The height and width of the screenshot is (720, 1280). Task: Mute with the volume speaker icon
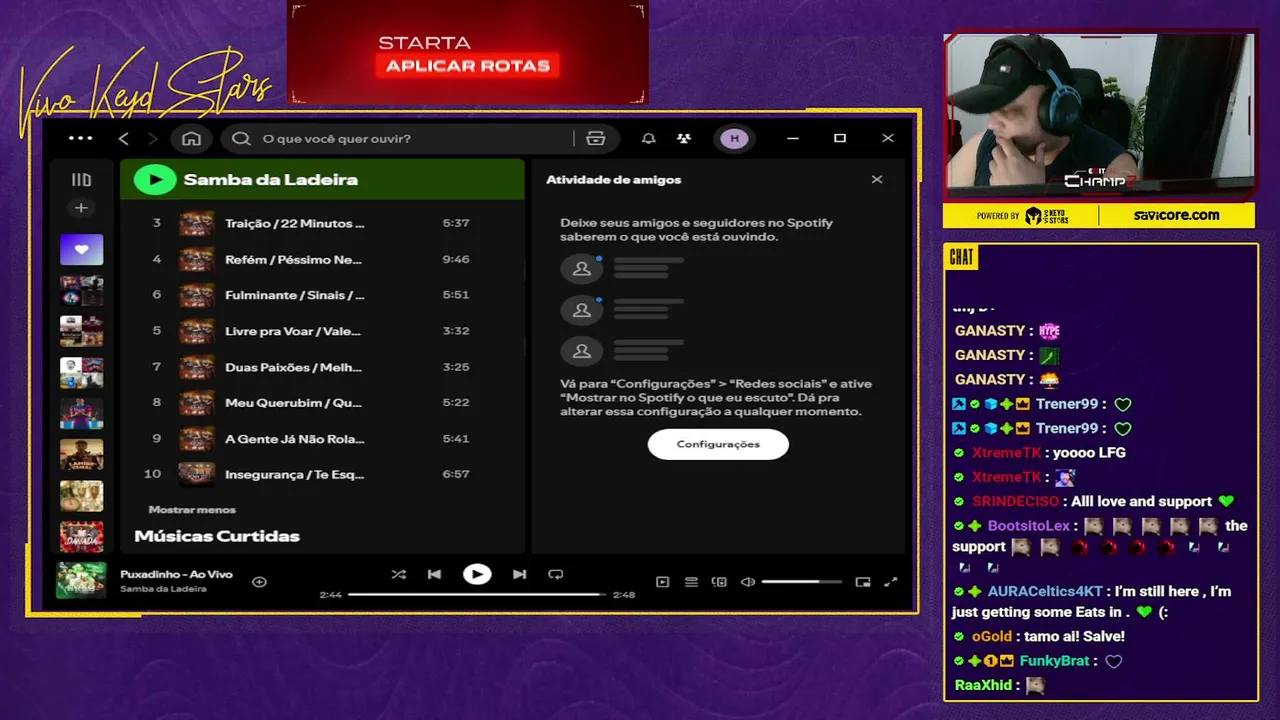[748, 582]
